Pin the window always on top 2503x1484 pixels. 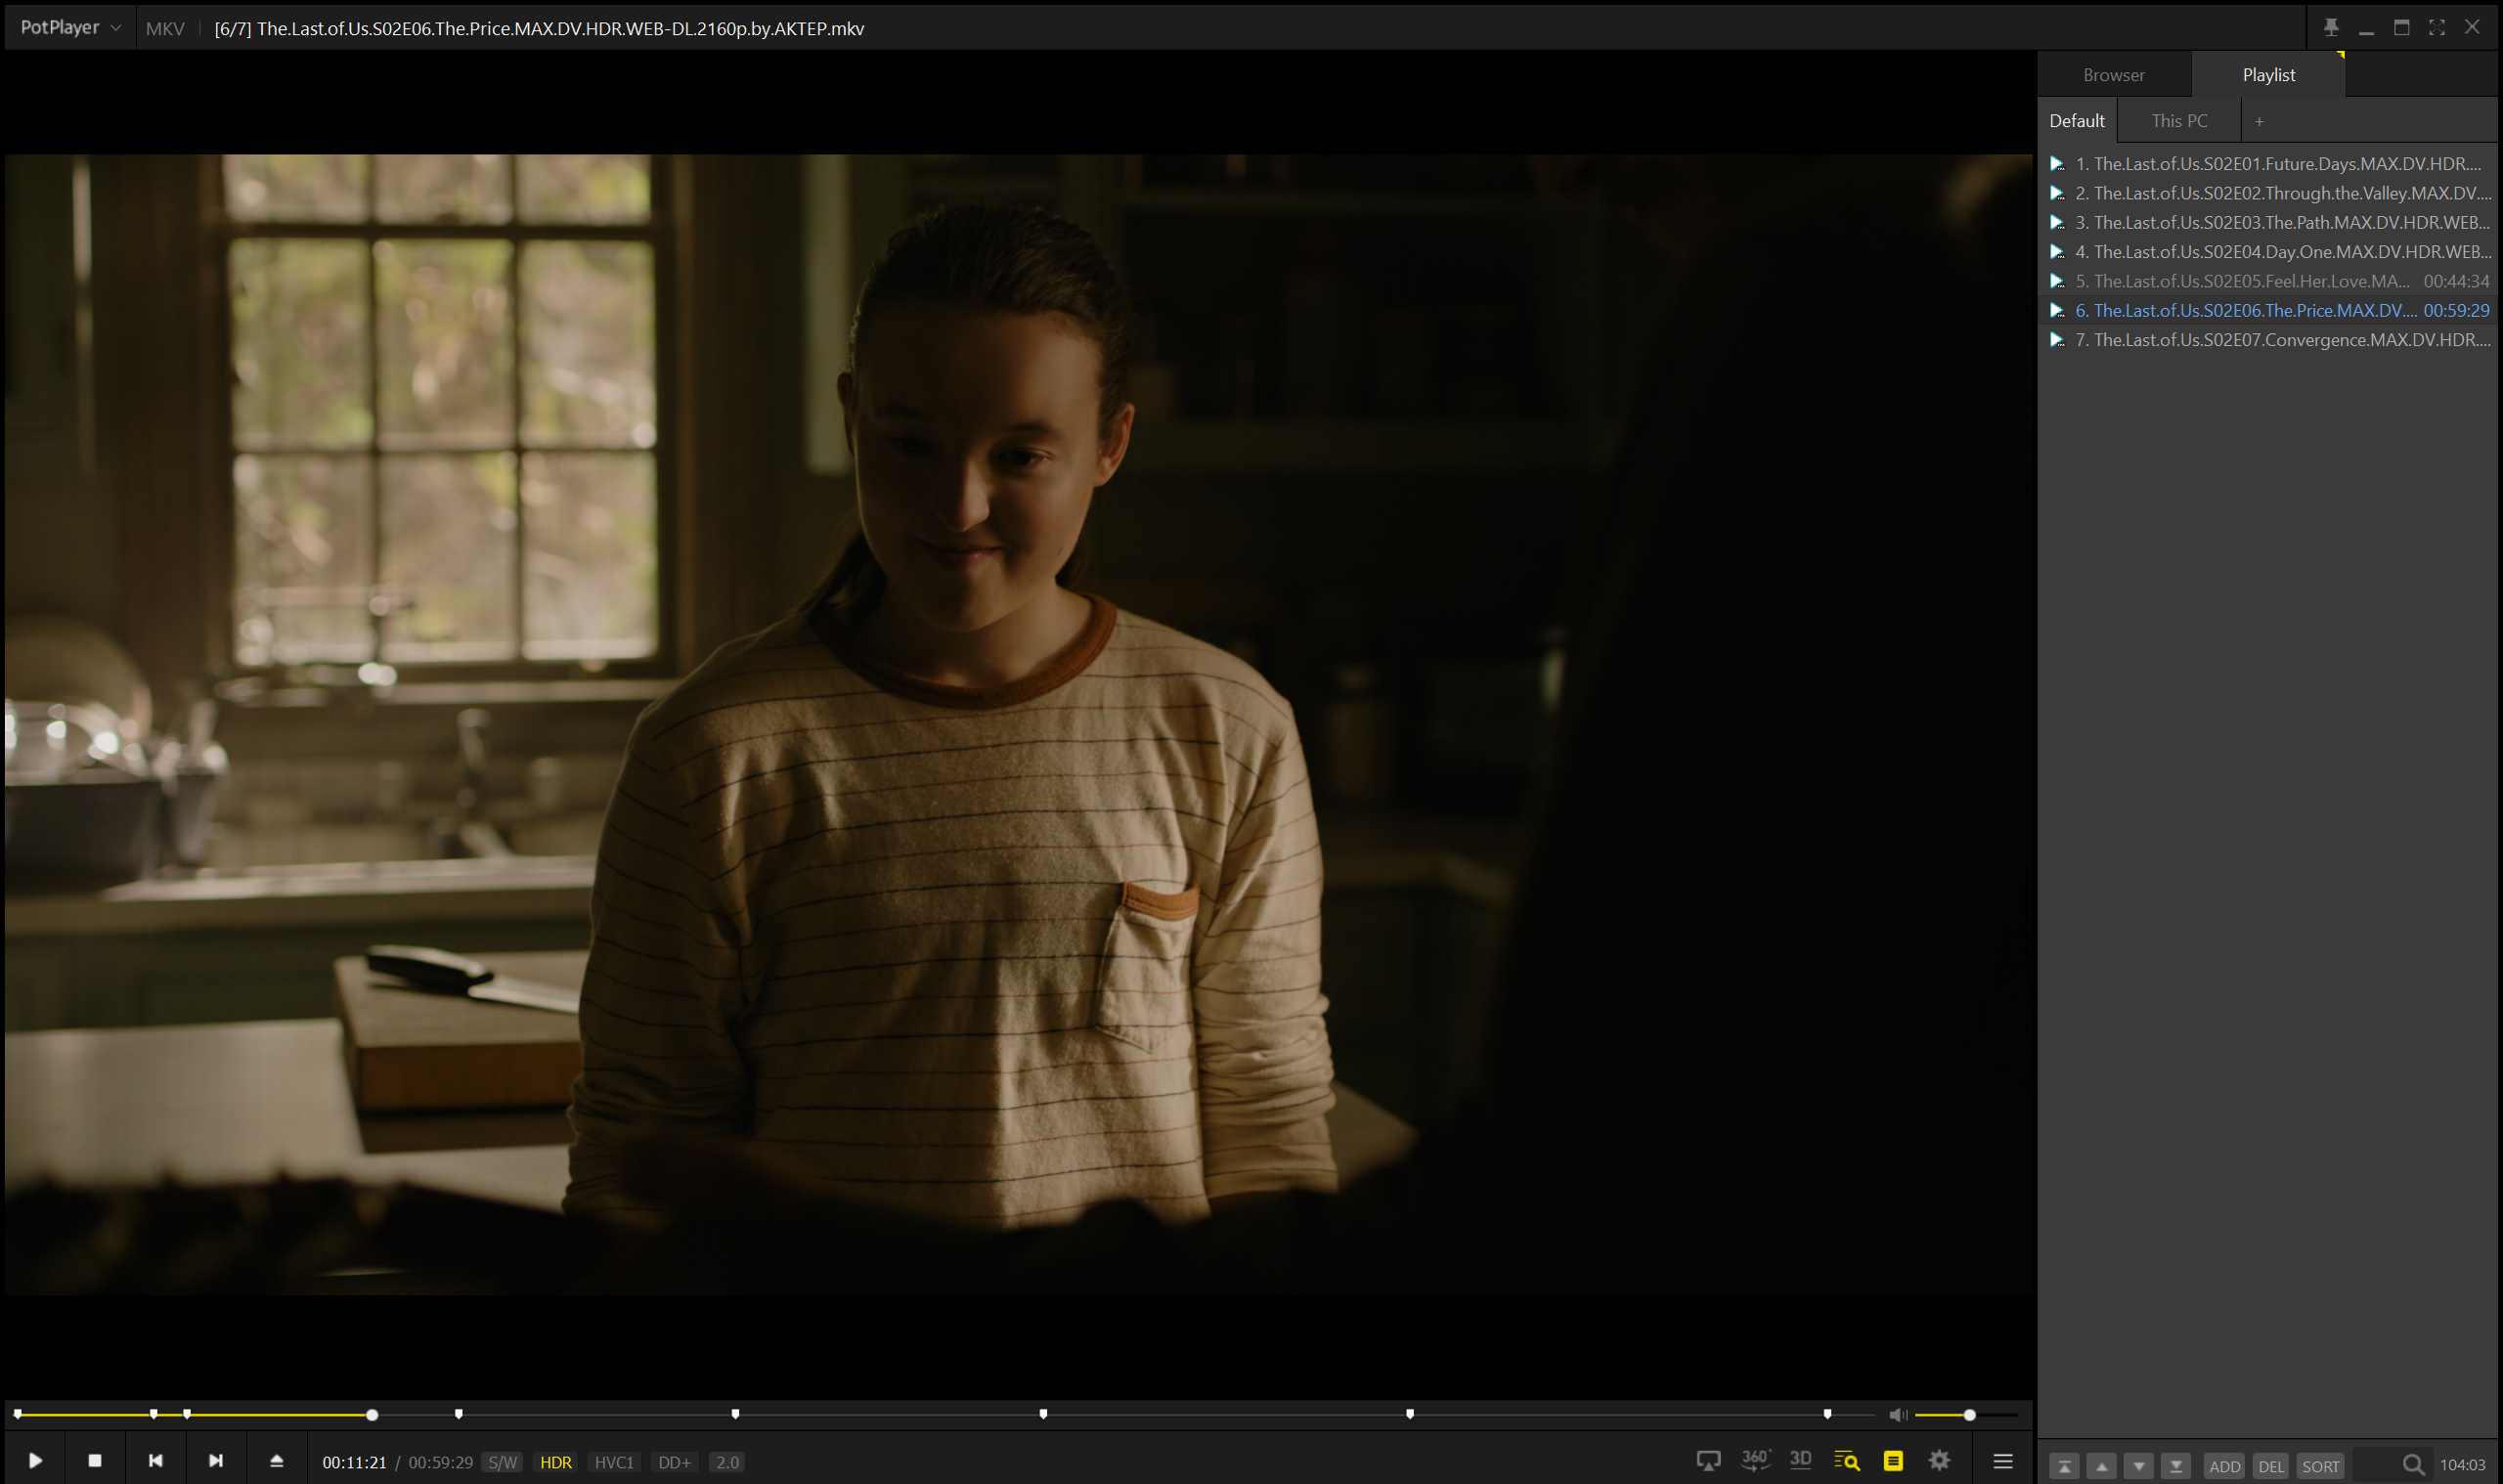pyautogui.click(x=2330, y=27)
